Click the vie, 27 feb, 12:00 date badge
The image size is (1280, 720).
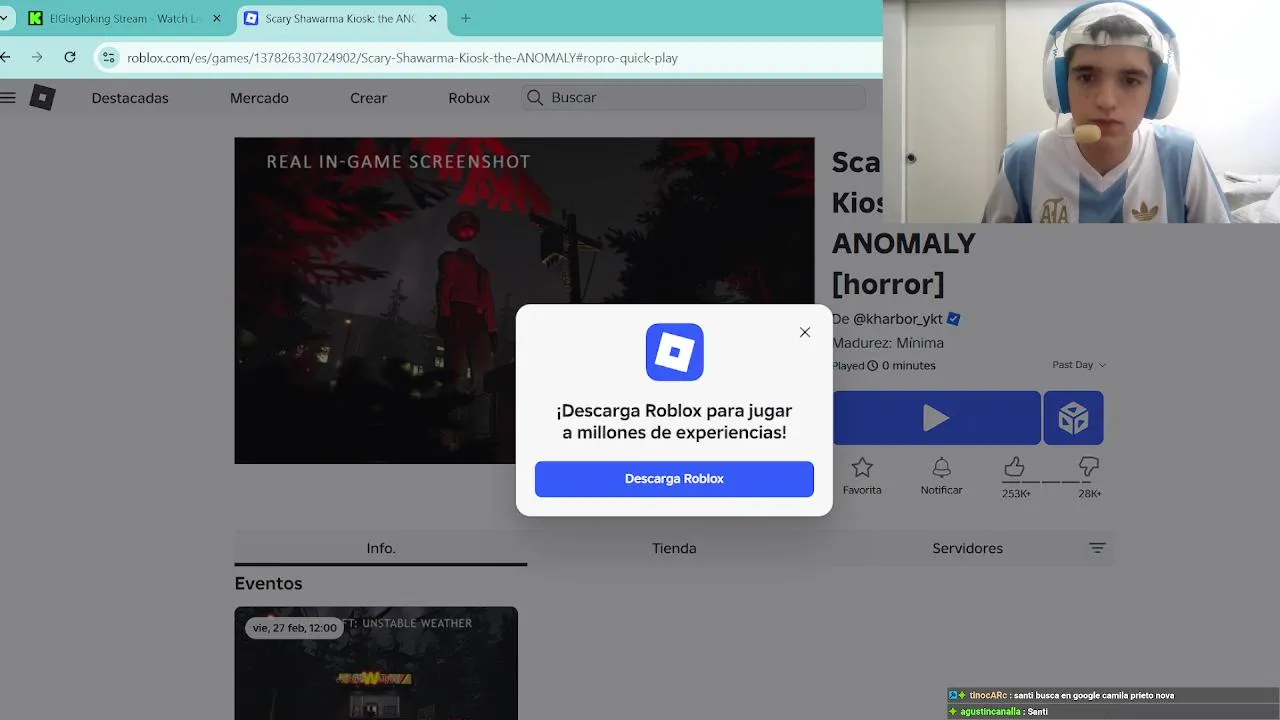click(x=294, y=628)
